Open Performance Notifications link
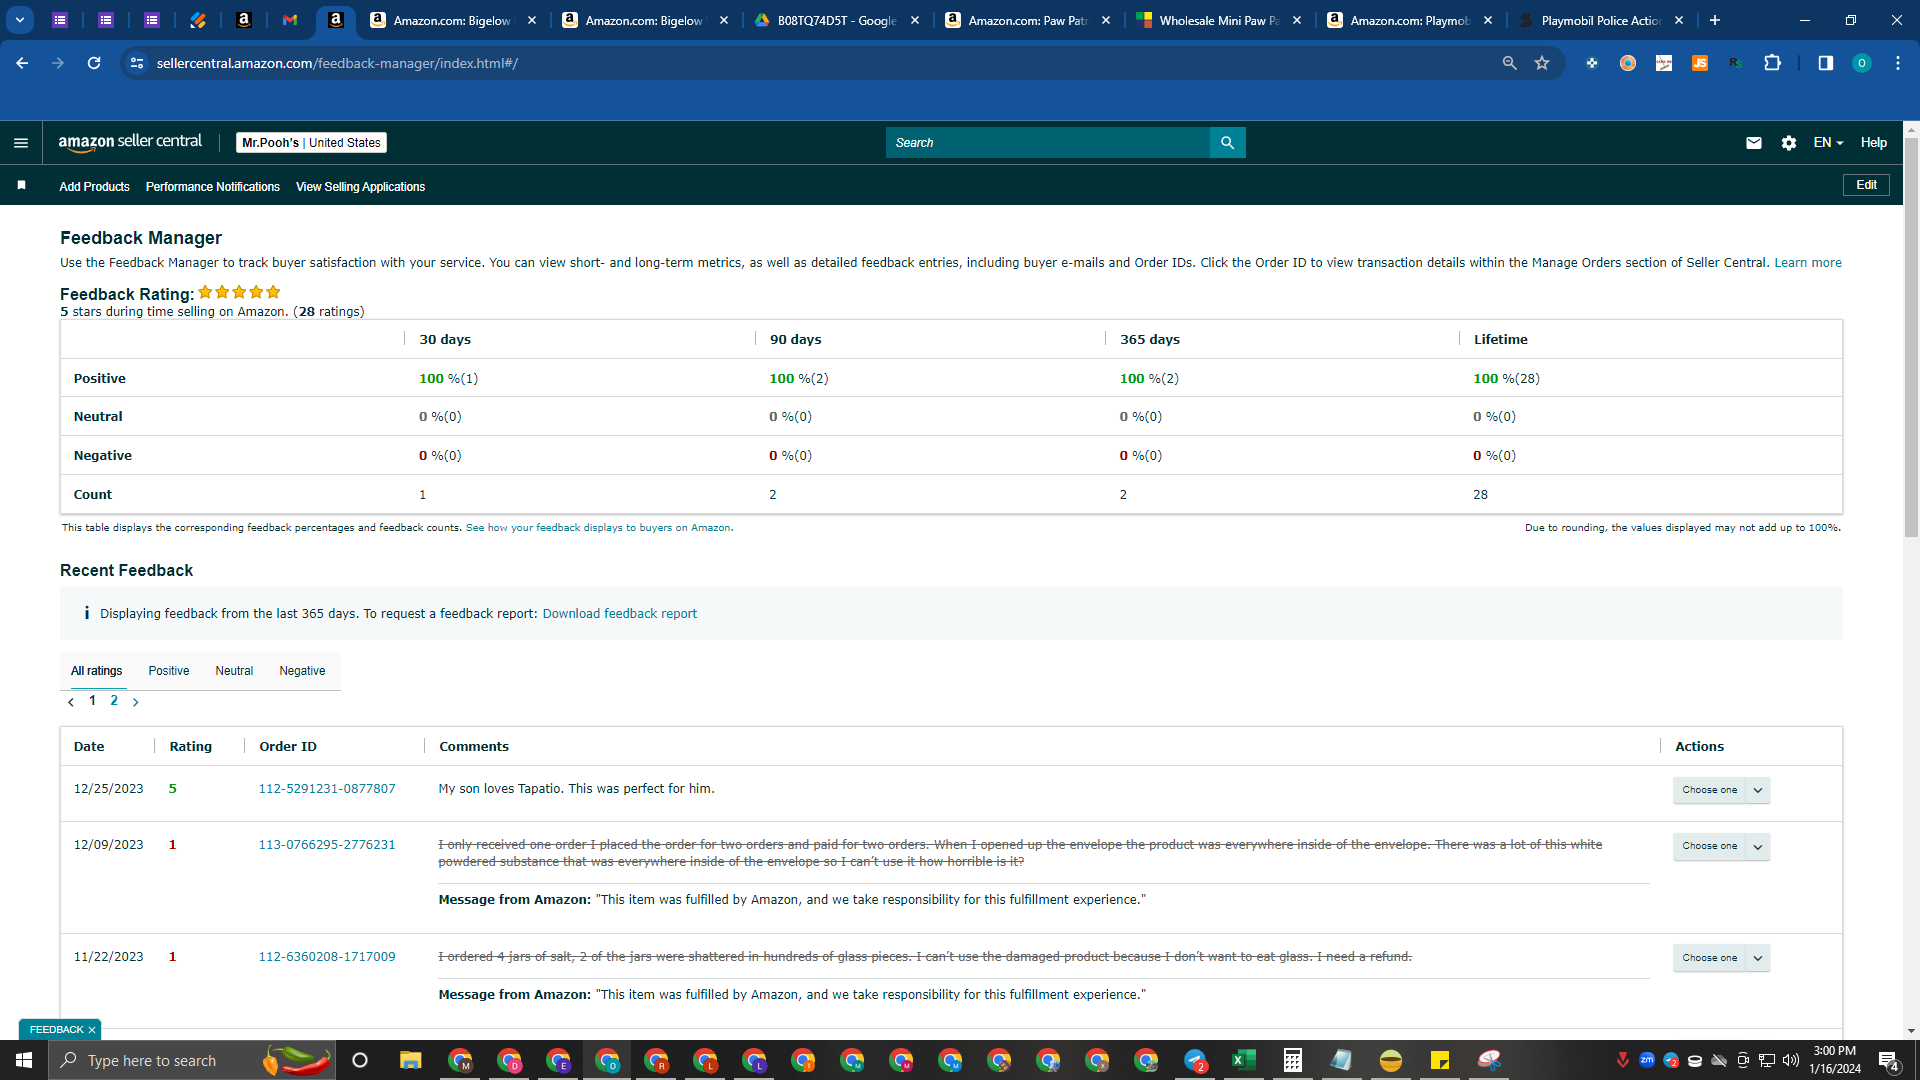 pos(213,187)
